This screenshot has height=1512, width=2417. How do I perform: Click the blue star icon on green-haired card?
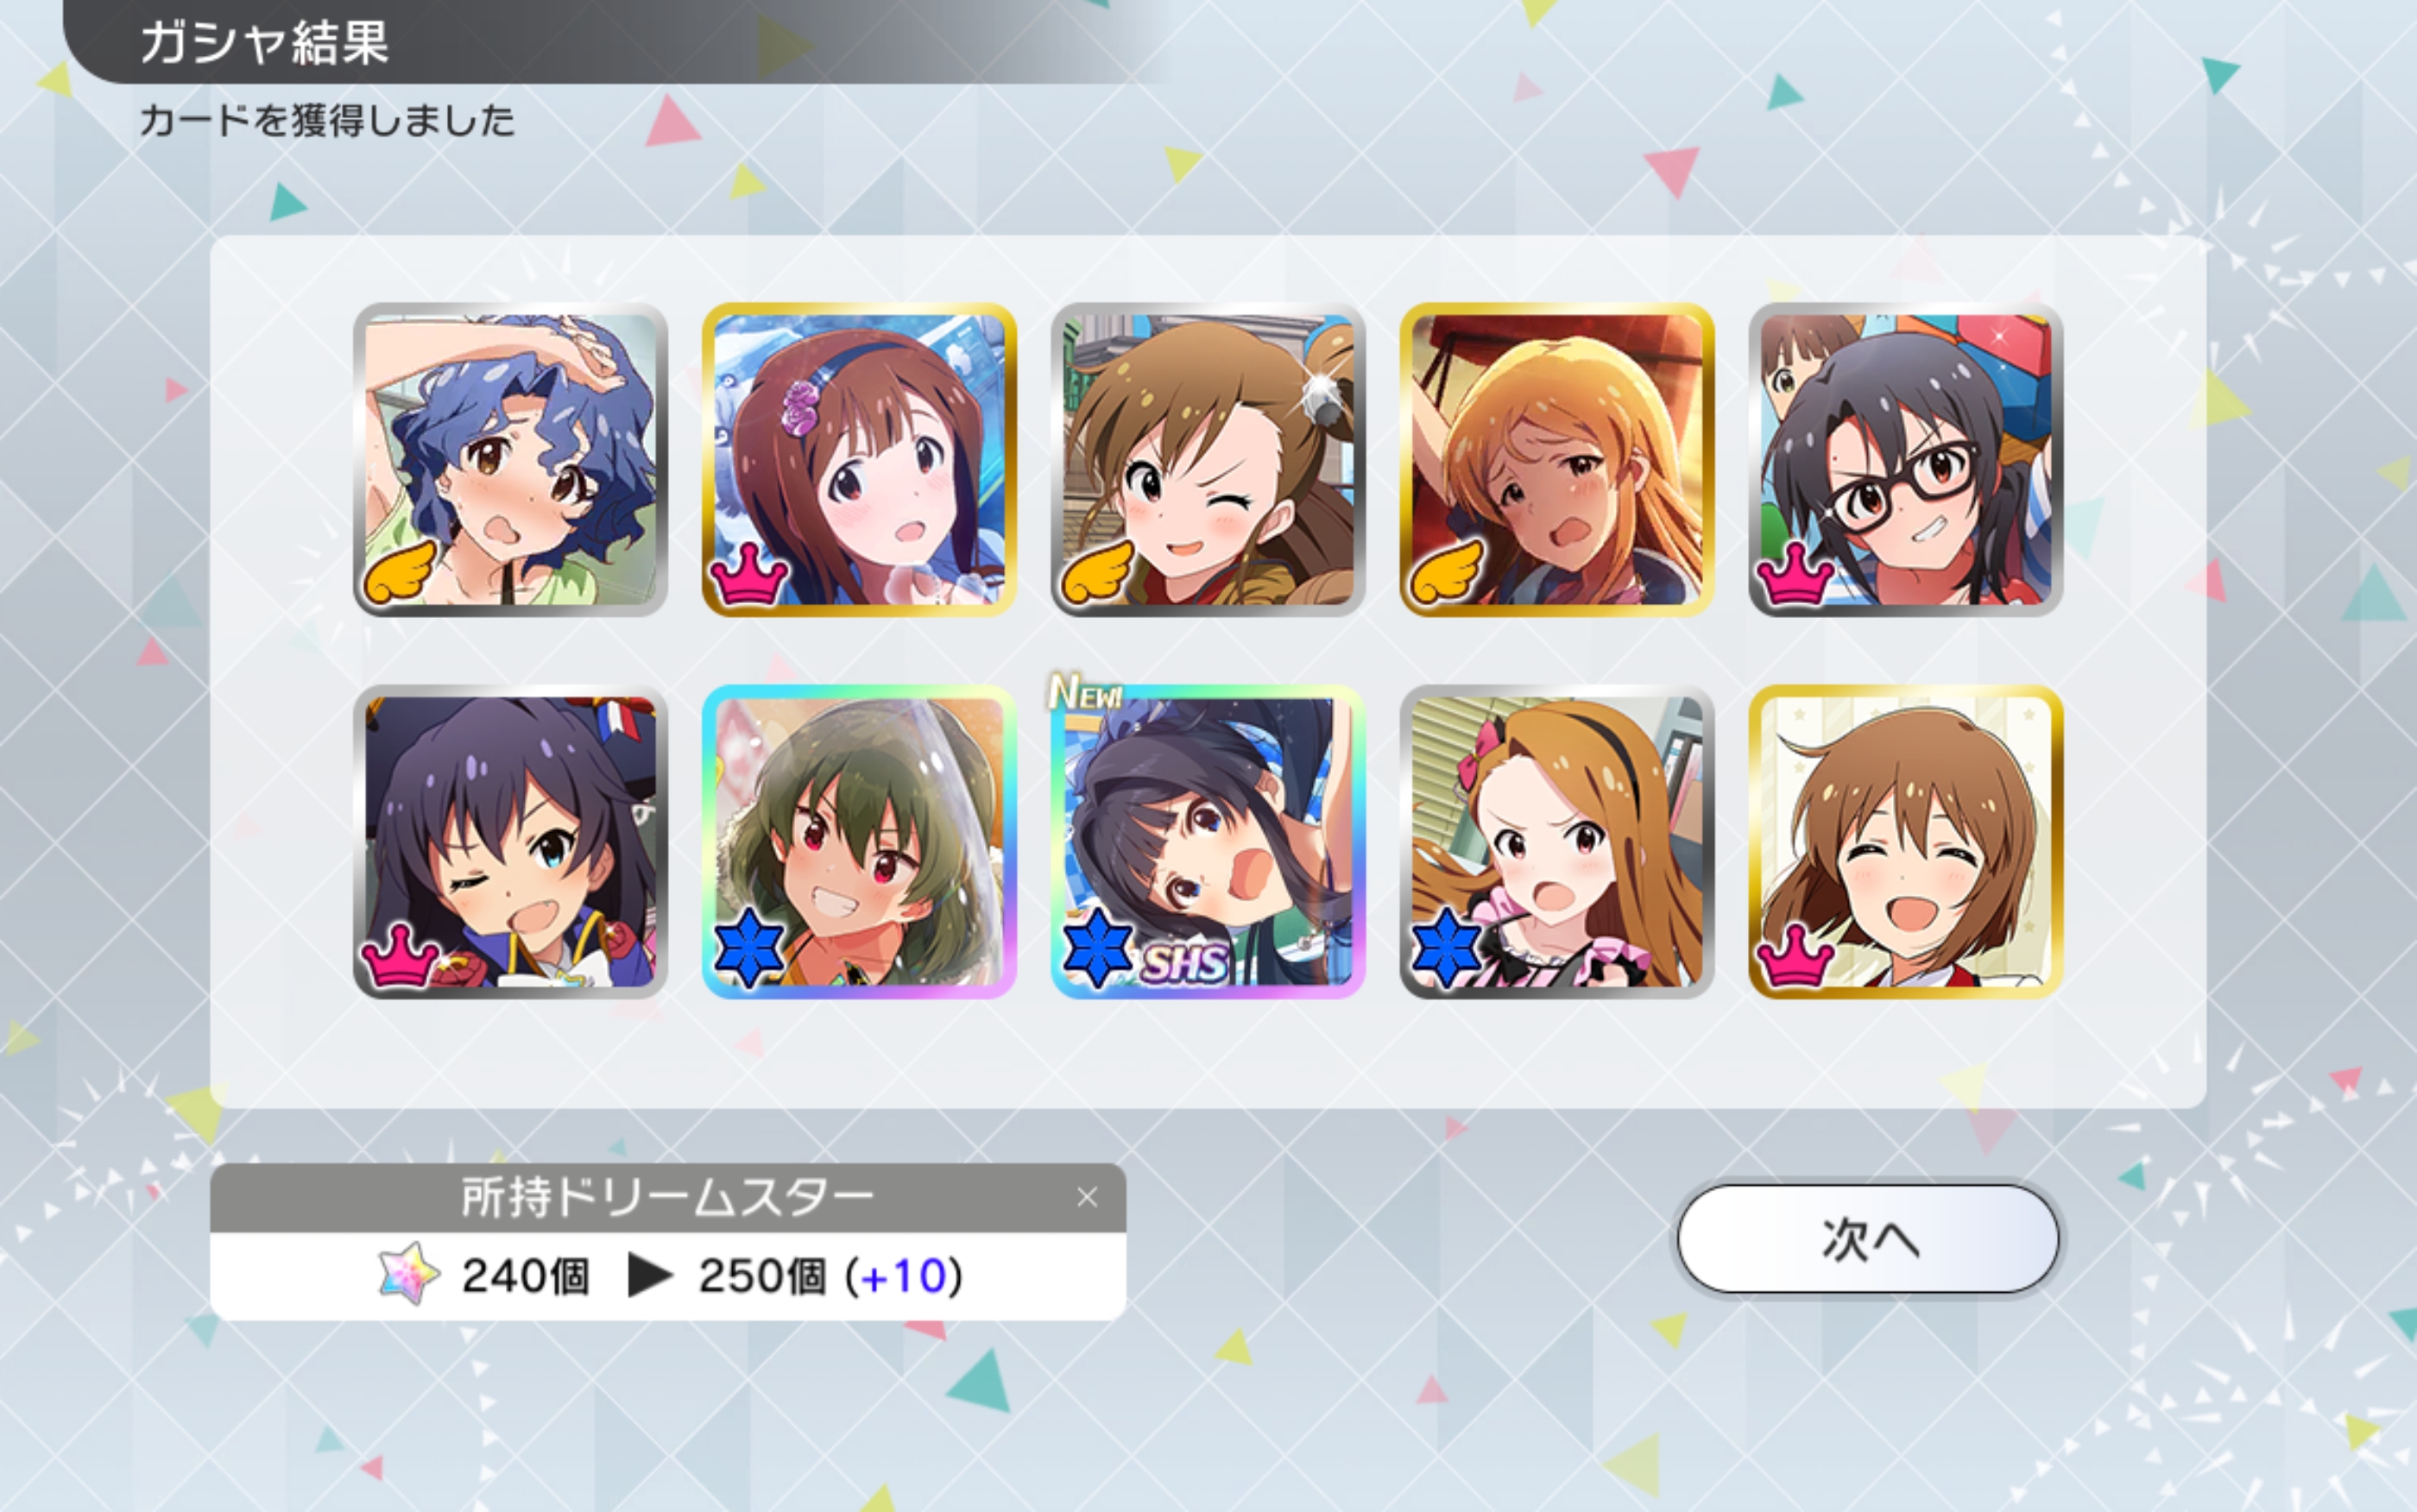click(x=748, y=947)
